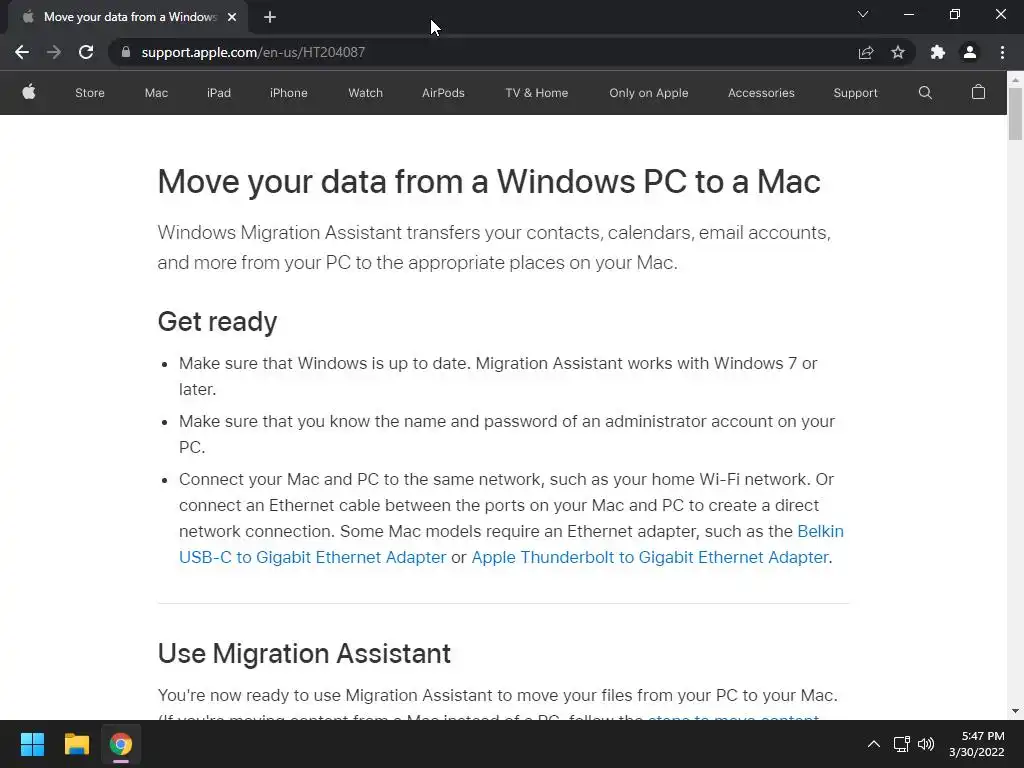Open the Chrome profile avatar icon

[970, 52]
